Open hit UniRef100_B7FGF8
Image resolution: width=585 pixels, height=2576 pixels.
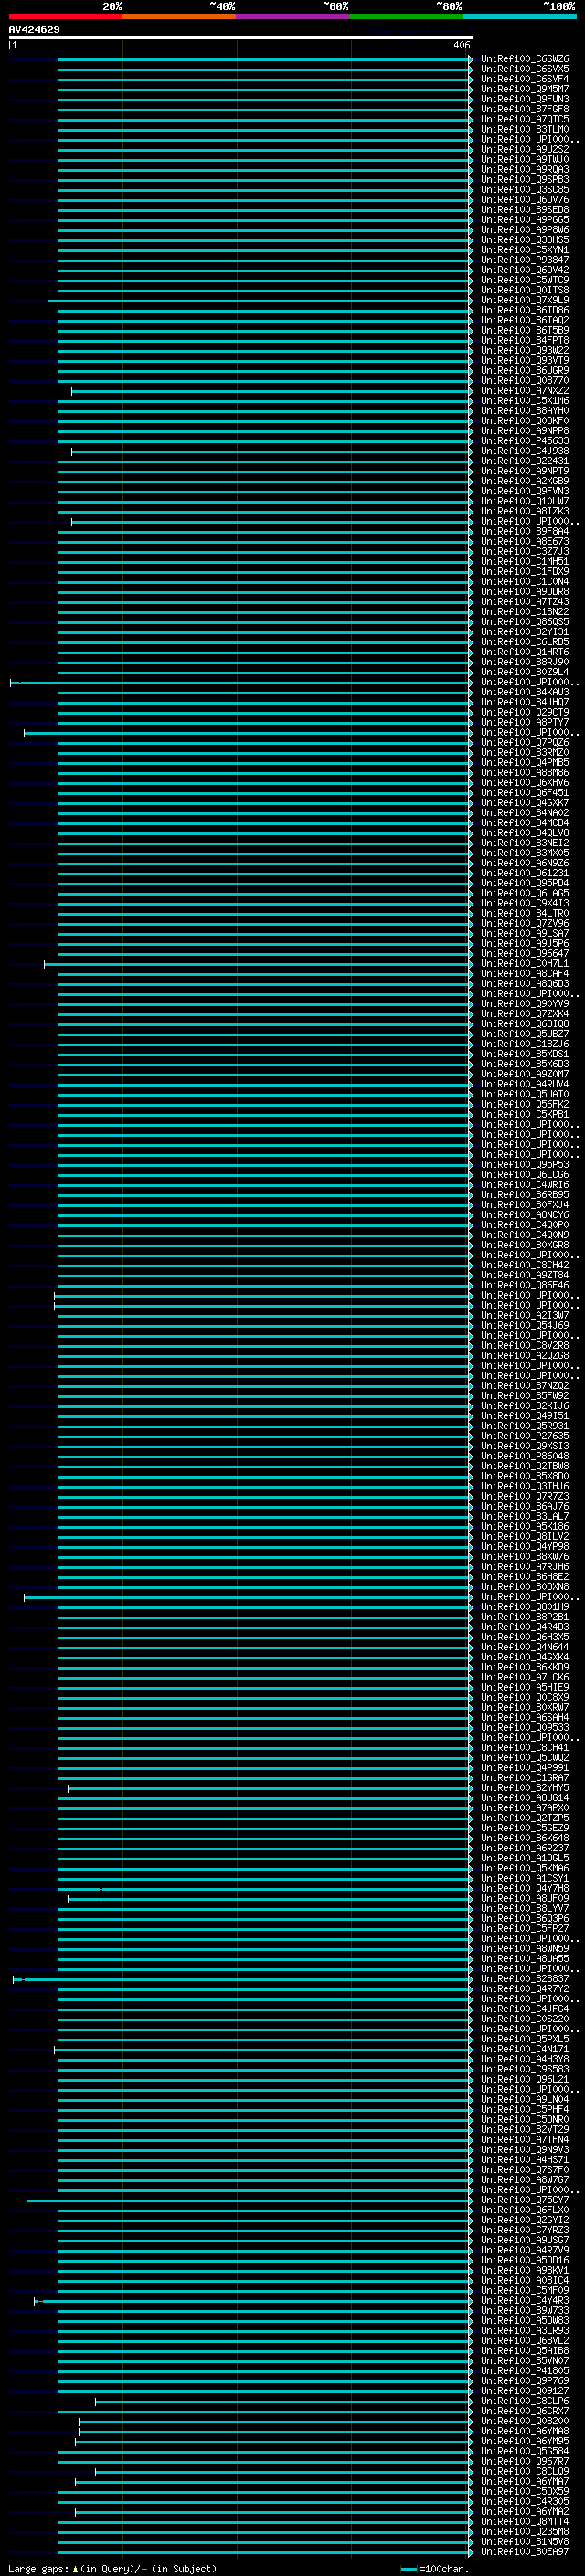pyautogui.click(x=525, y=109)
